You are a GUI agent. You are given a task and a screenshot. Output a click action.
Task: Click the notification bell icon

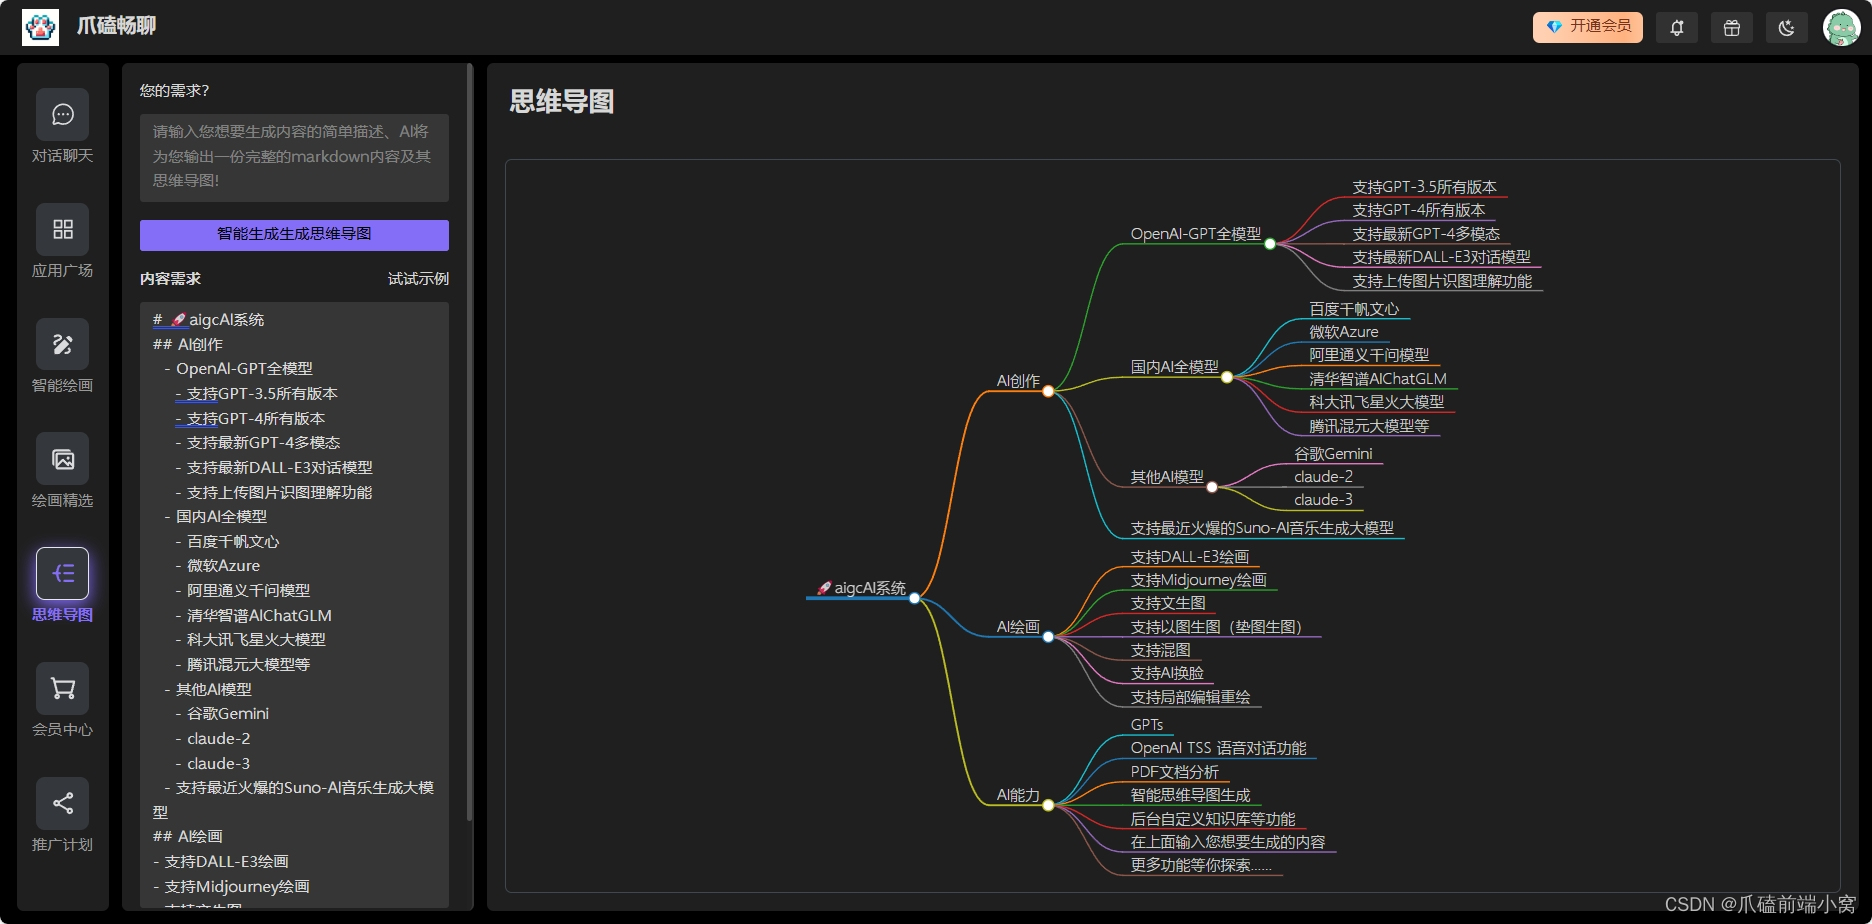(1677, 27)
